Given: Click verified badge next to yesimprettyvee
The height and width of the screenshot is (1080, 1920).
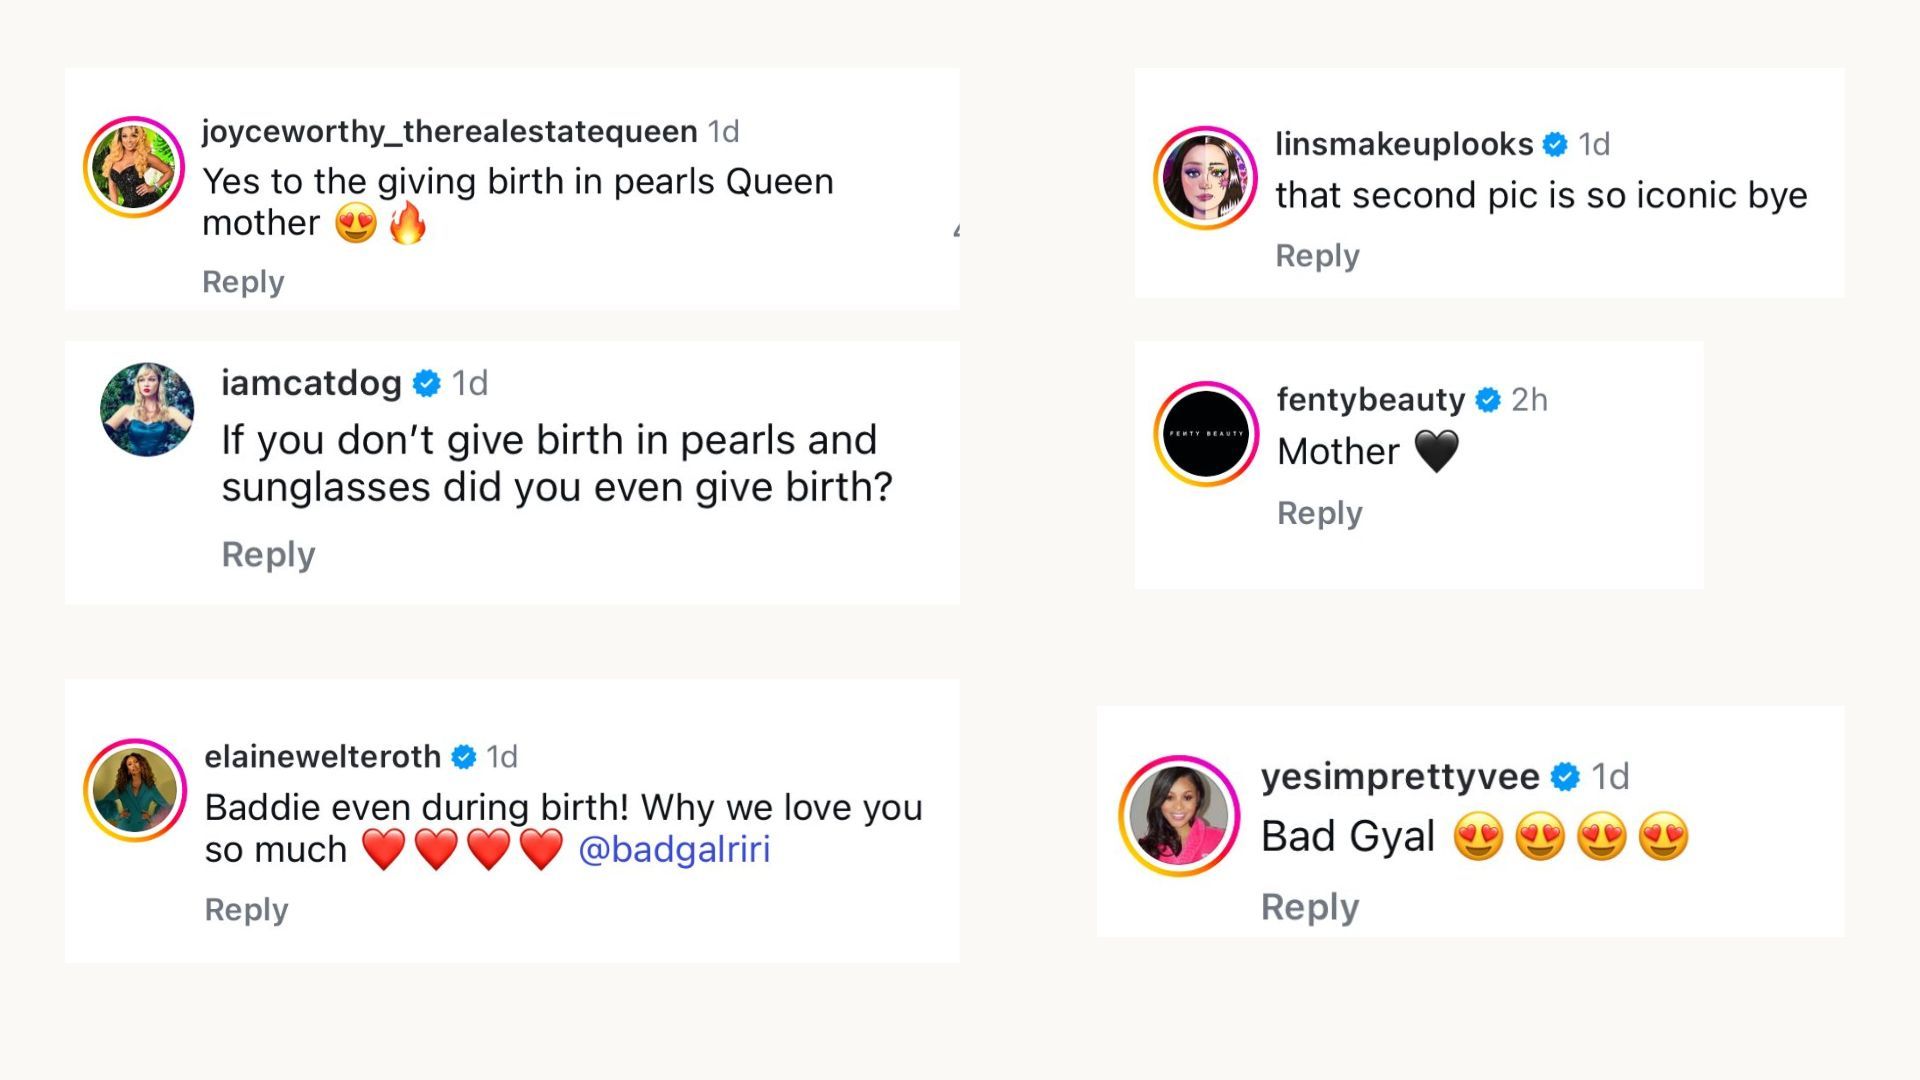Looking at the screenshot, I should 1565,777.
